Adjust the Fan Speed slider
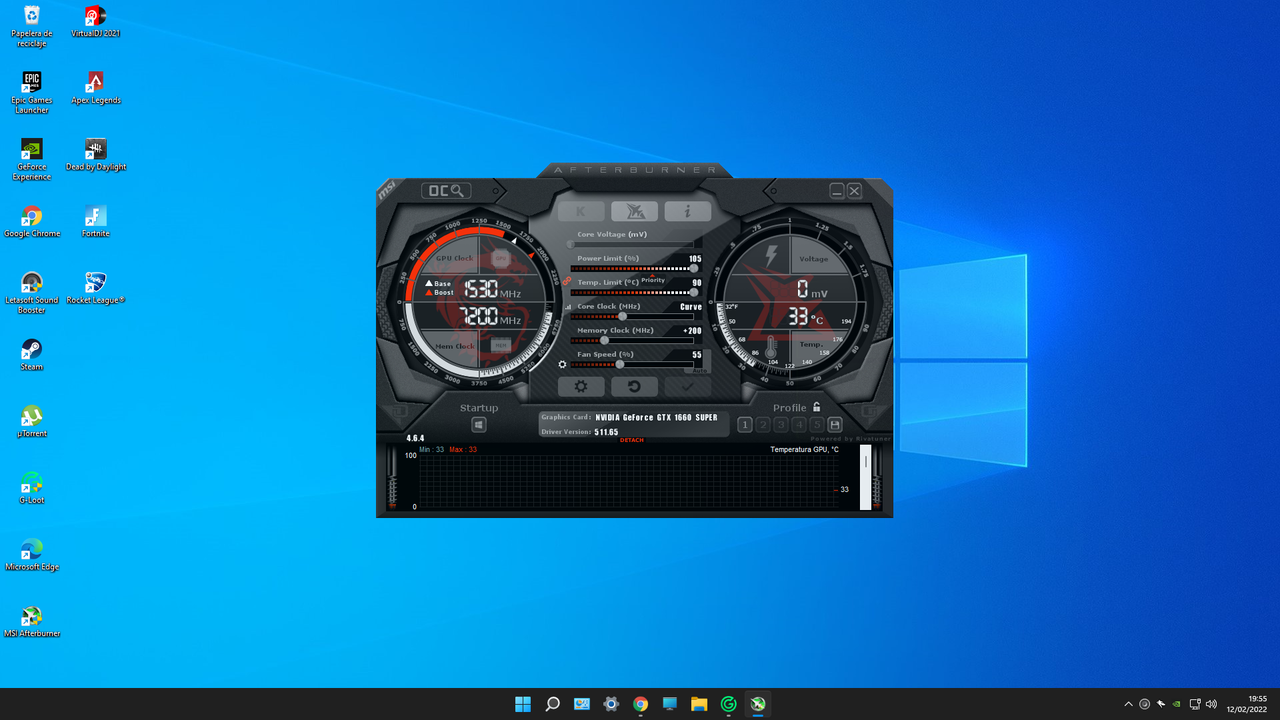The width and height of the screenshot is (1280, 720). coord(634,364)
